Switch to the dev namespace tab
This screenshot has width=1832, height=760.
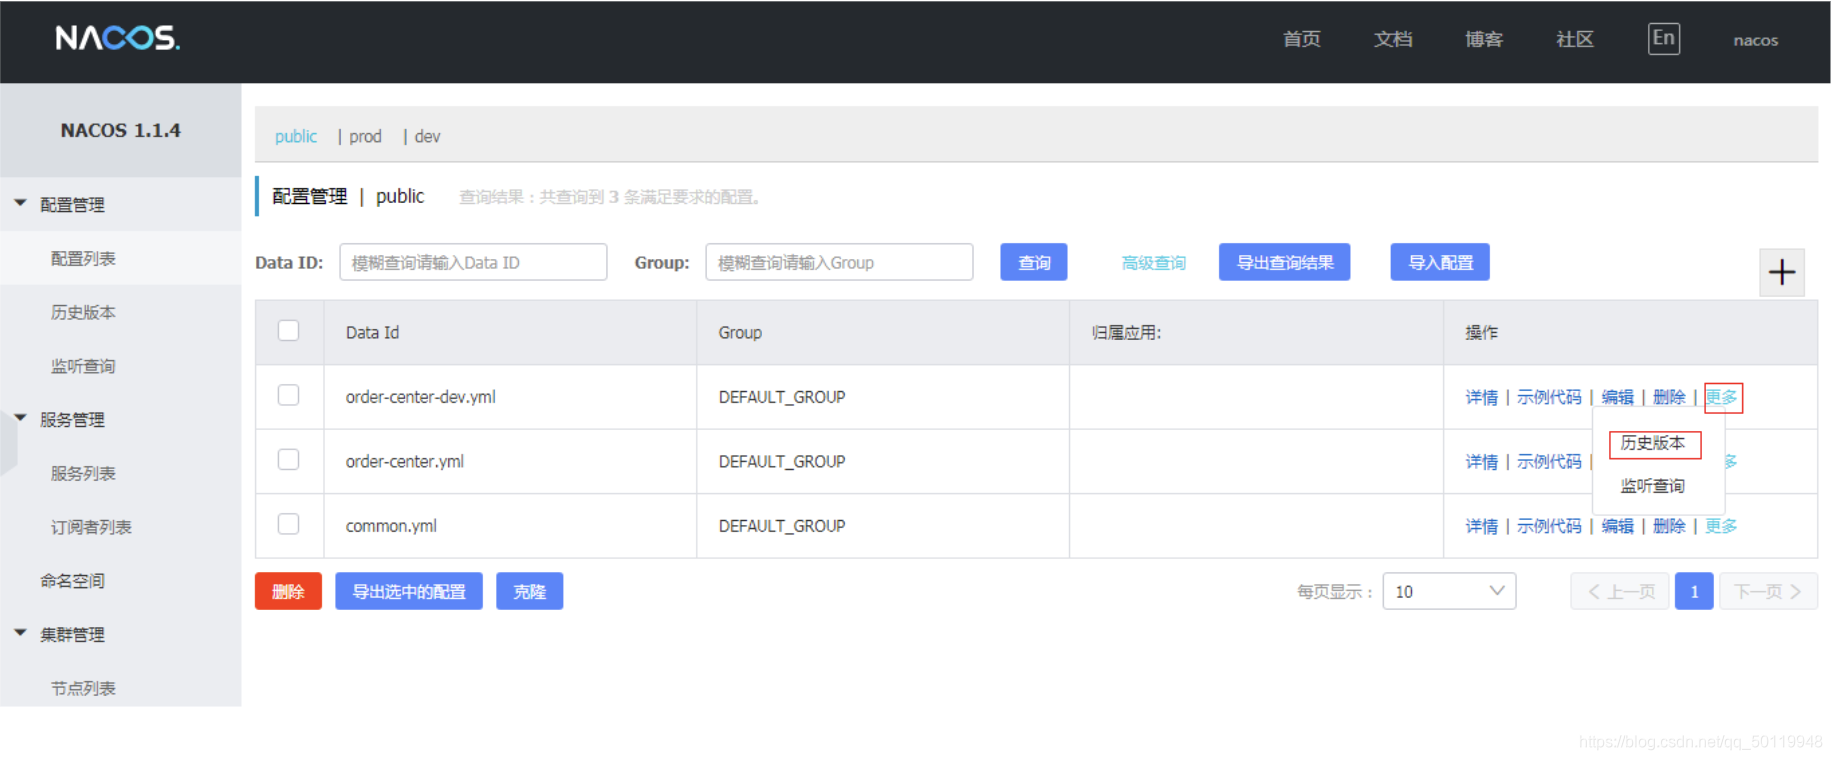click(x=427, y=136)
